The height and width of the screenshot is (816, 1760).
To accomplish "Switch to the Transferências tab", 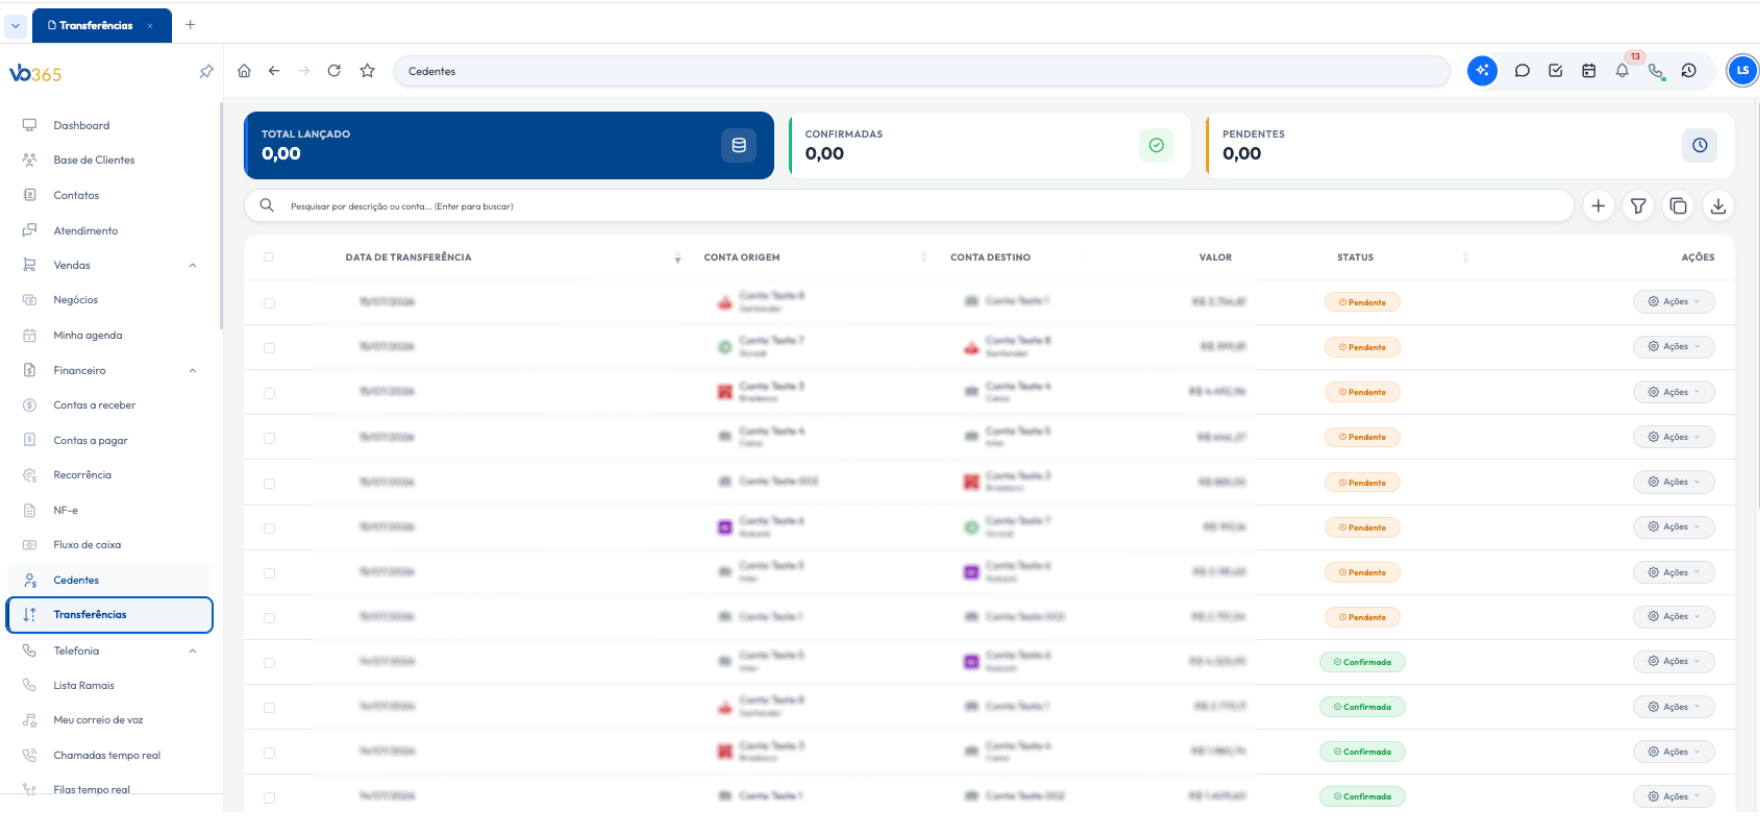I will [x=102, y=26].
